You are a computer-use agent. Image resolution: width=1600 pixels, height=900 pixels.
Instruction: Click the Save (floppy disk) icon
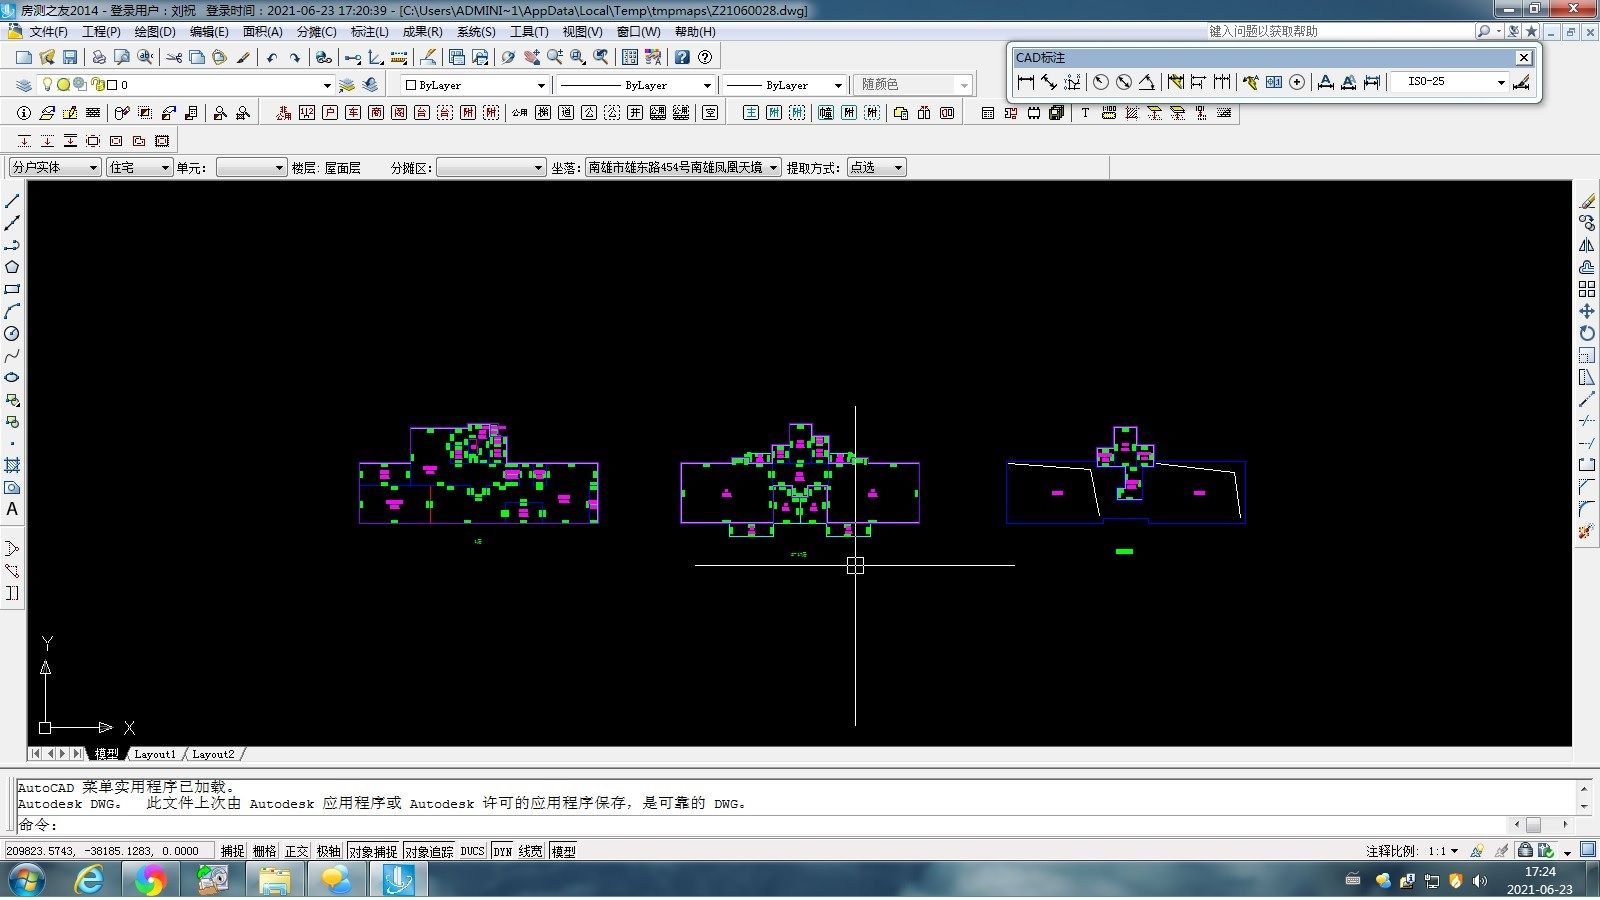pyautogui.click(x=70, y=57)
